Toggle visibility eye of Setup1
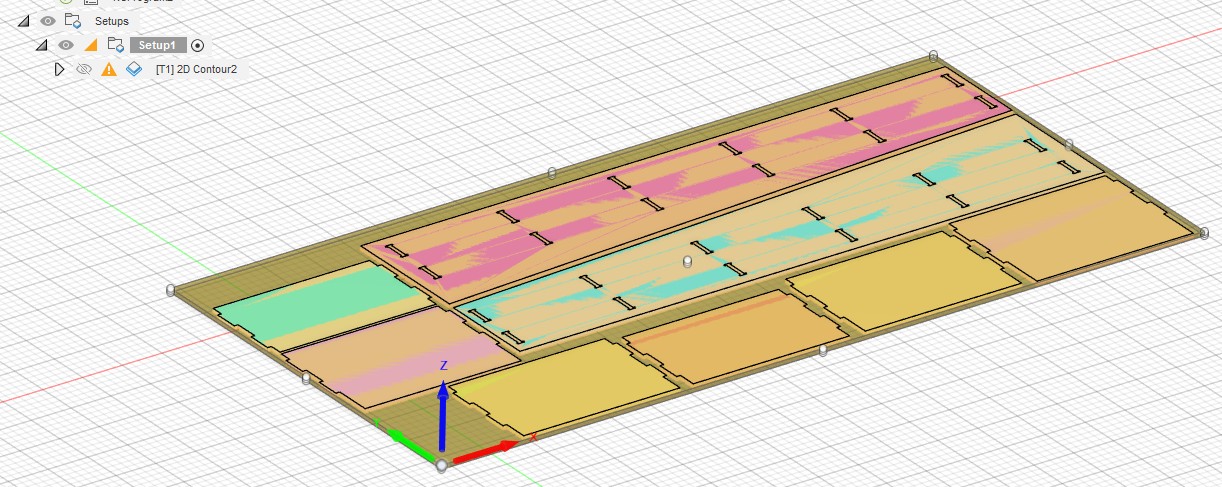Screen dimensions: 1222x487 (66, 45)
